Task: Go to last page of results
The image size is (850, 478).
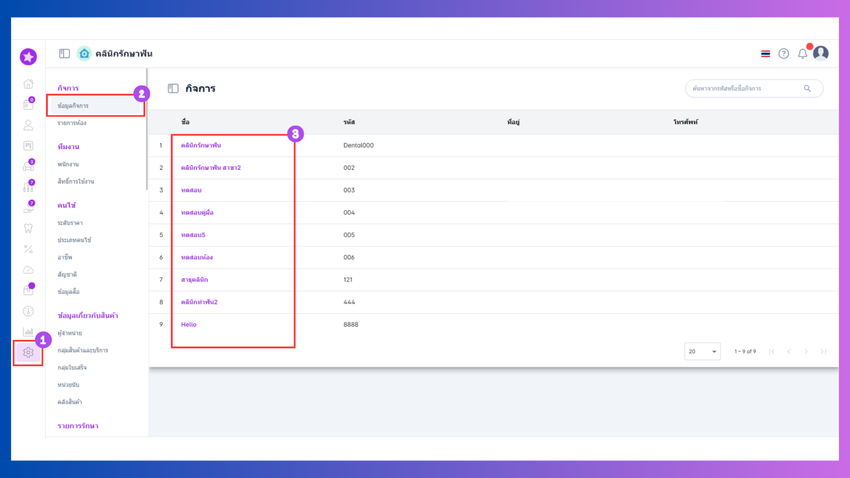Action: [x=823, y=352]
